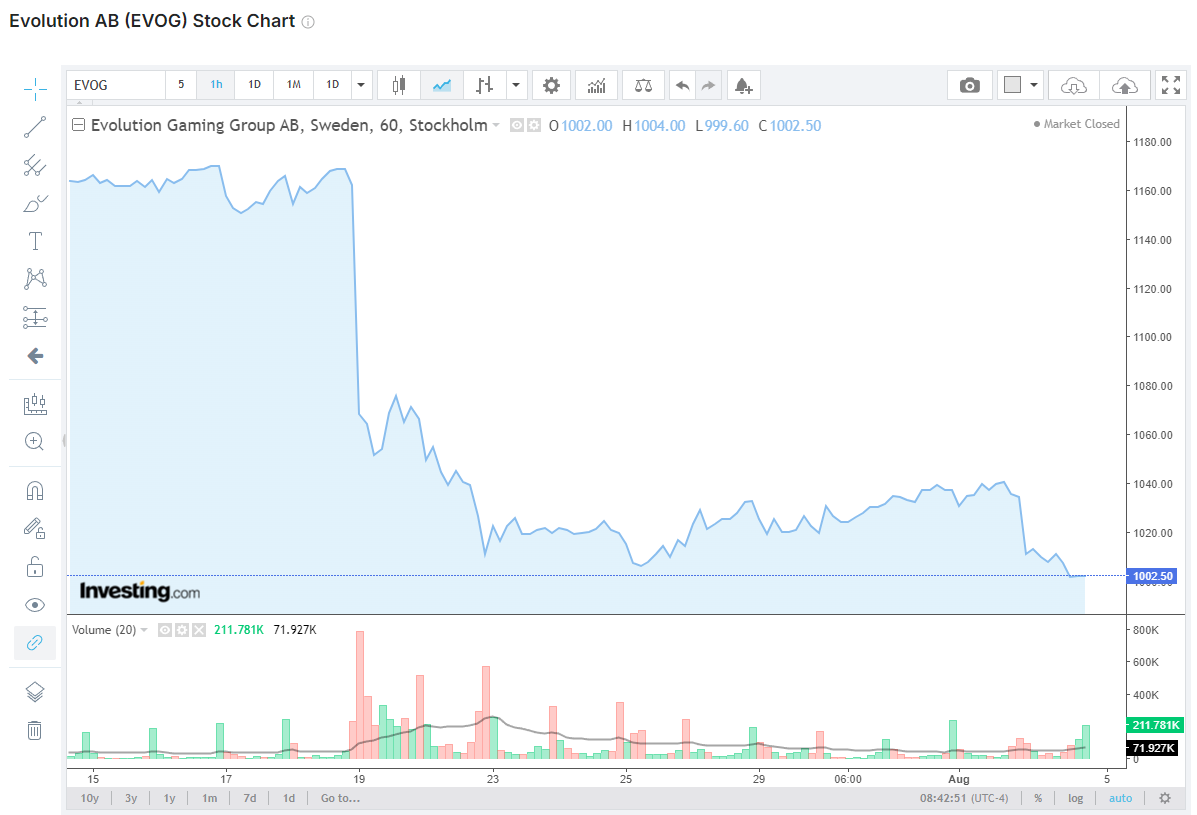Screen dimensions: 1197x815
Task: Remove the Volume indicator
Action: pos(199,630)
